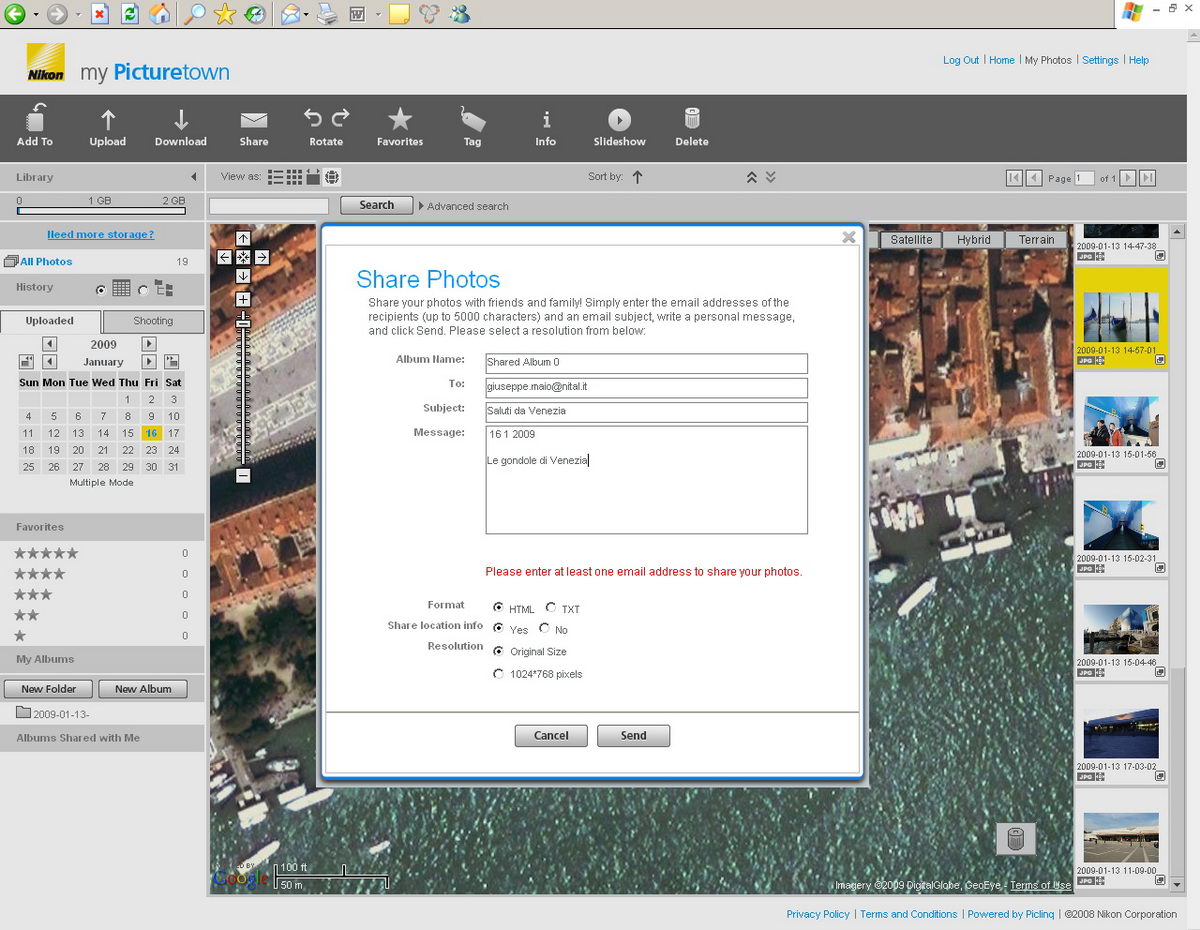
Task: Click the Subject input field
Action: tap(646, 412)
